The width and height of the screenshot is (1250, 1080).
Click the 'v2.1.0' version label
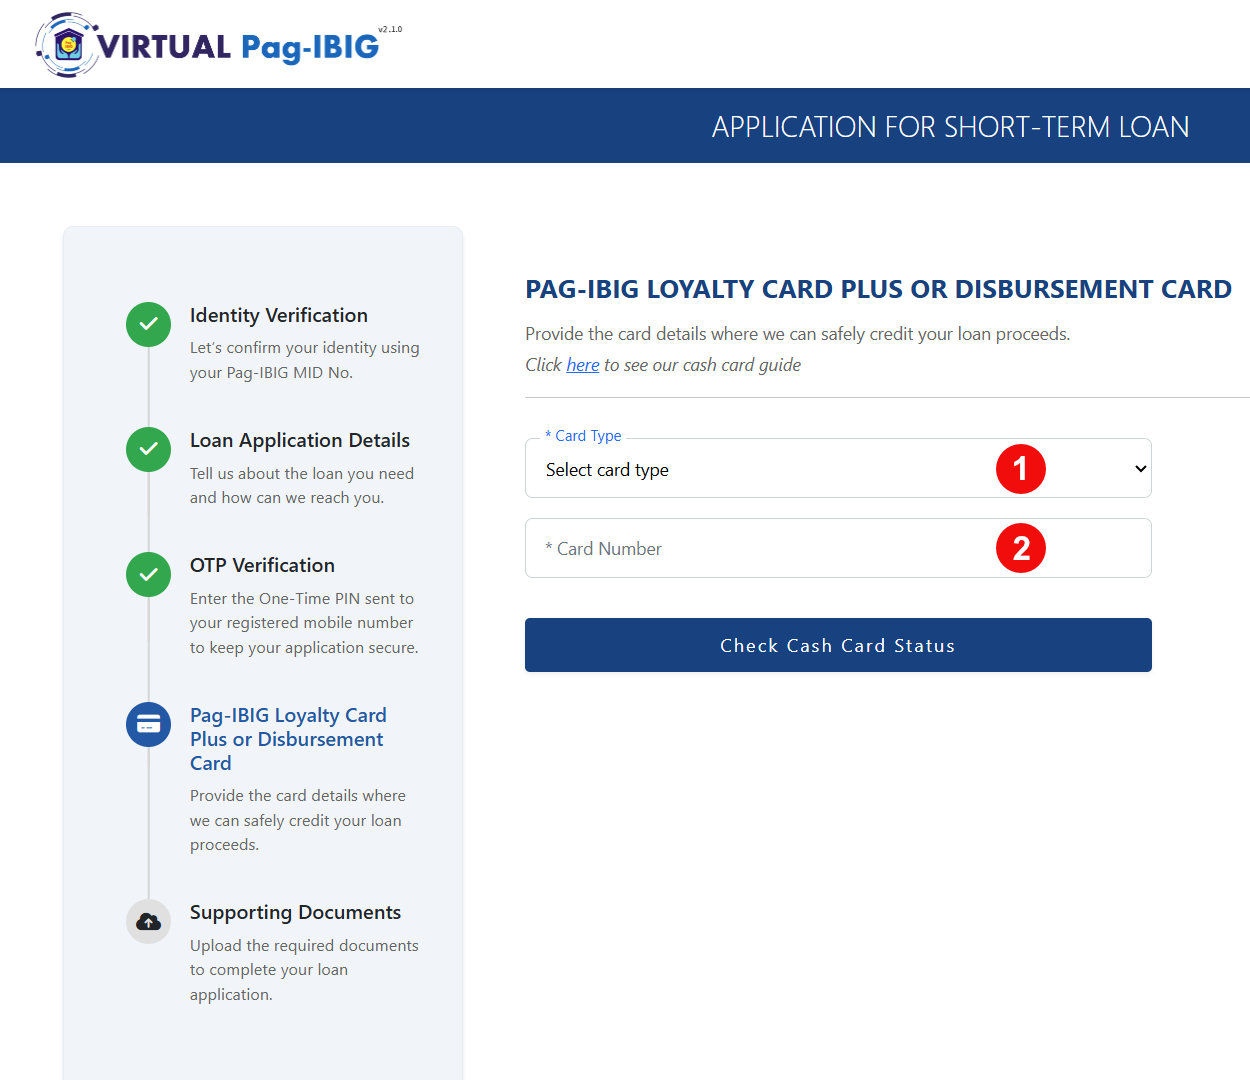[x=390, y=30]
